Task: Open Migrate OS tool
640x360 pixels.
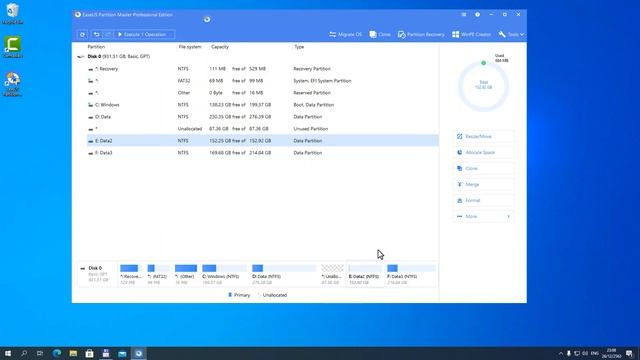Action: (x=346, y=35)
